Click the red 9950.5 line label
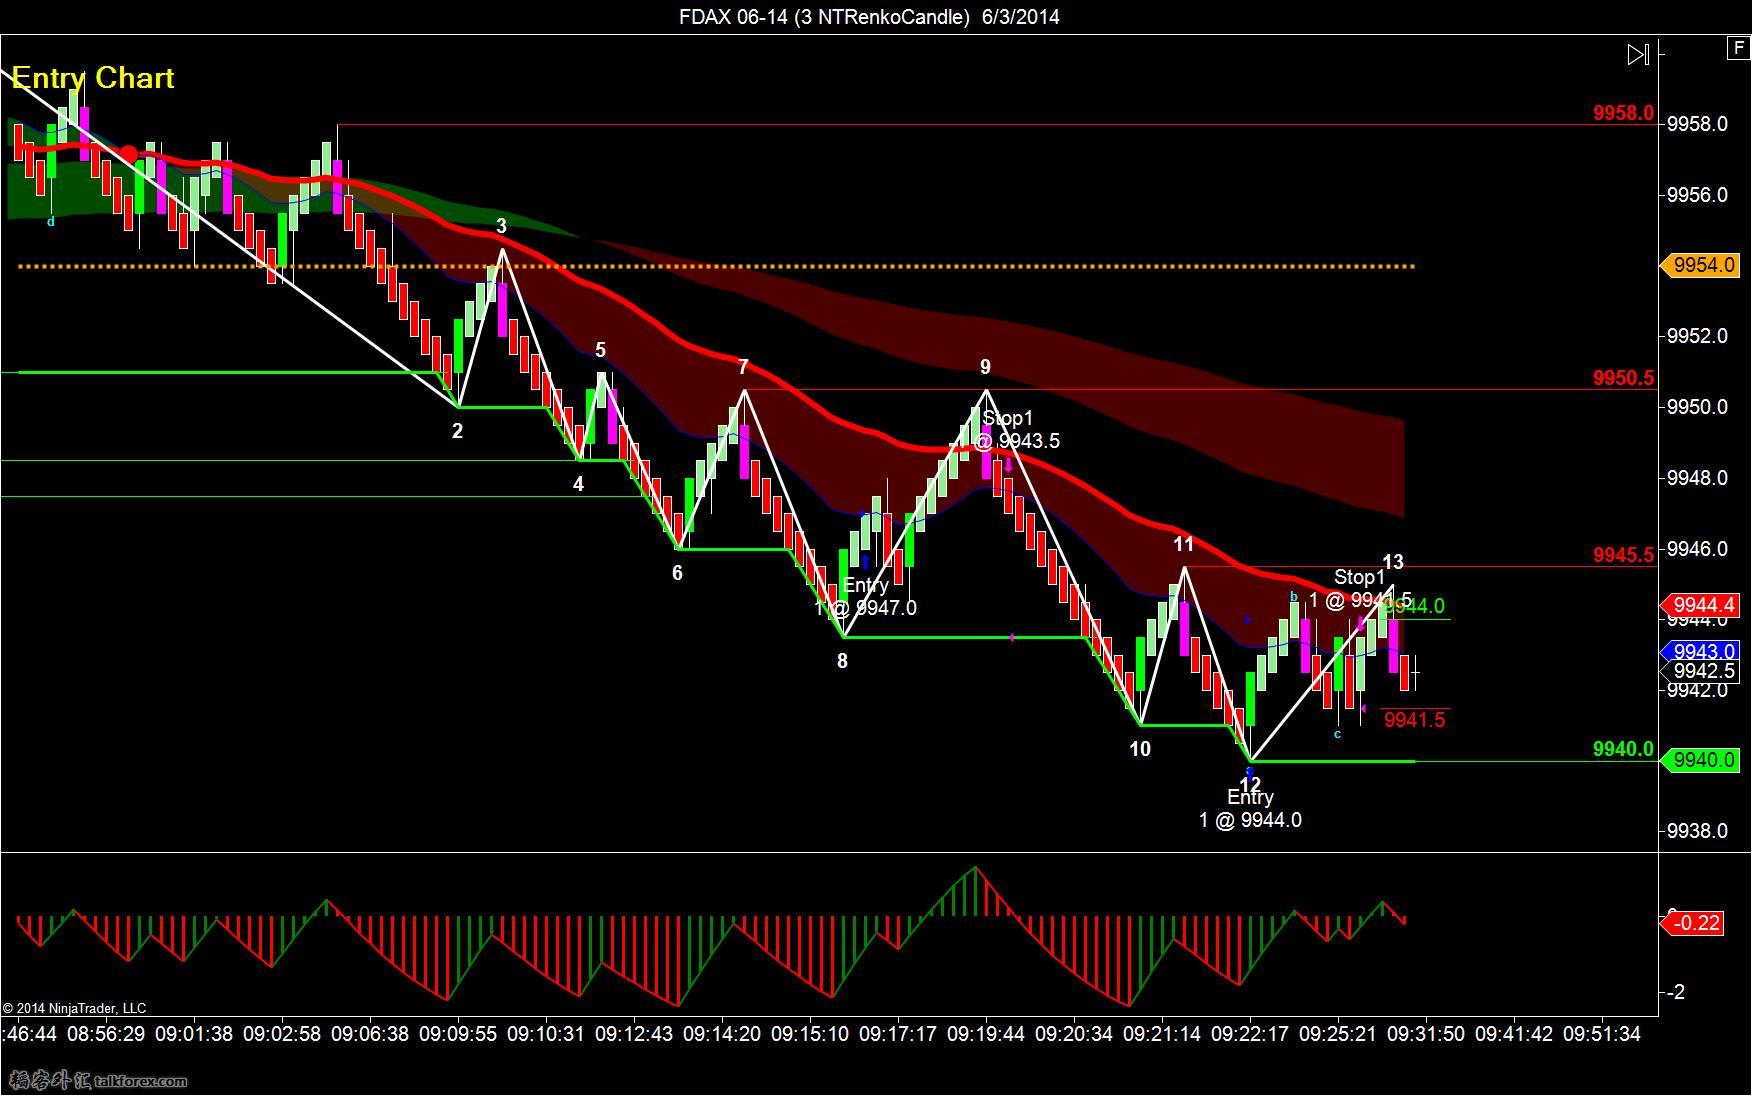Image resolution: width=1752 pixels, height=1096 pixels. pos(1623,378)
